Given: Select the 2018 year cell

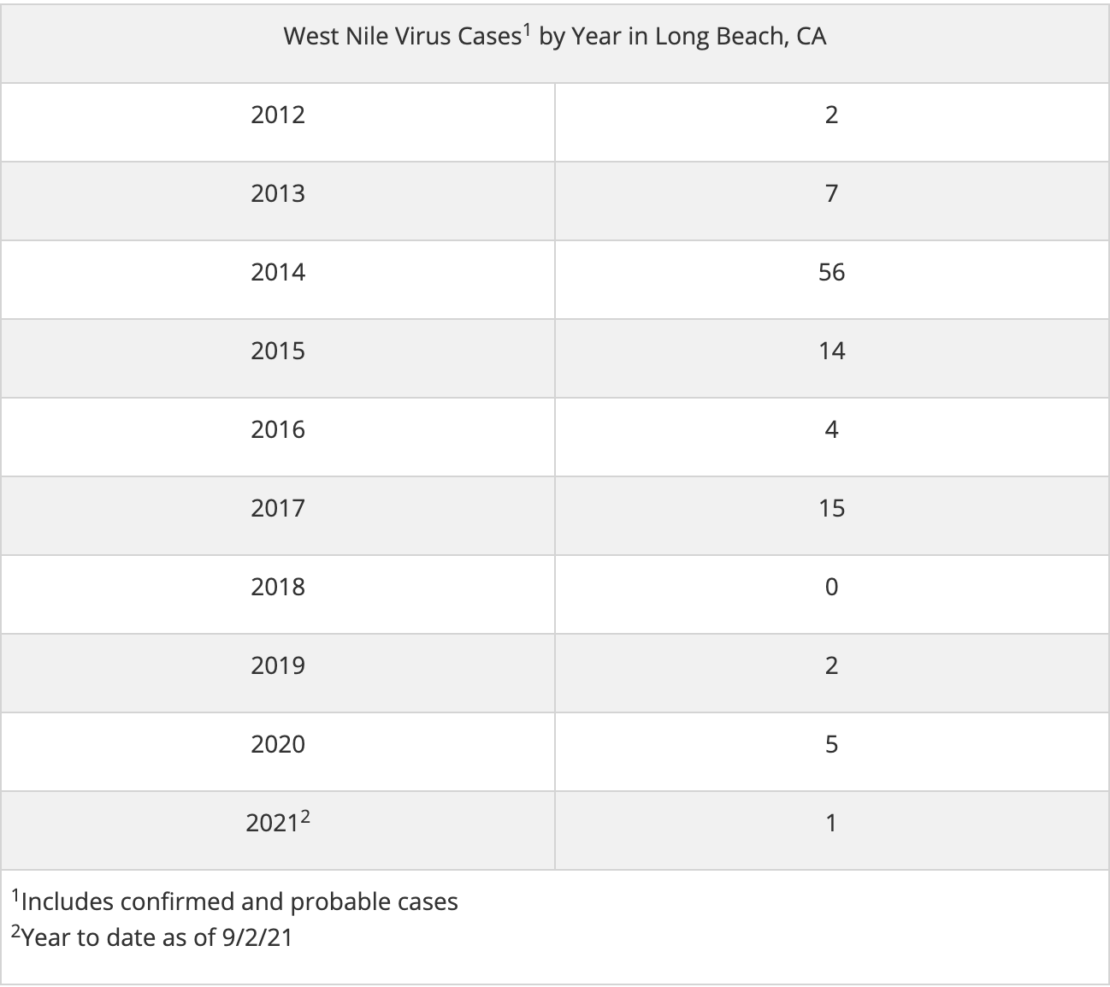Looking at the screenshot, I should pyautogui.click(x=277, y=588).
